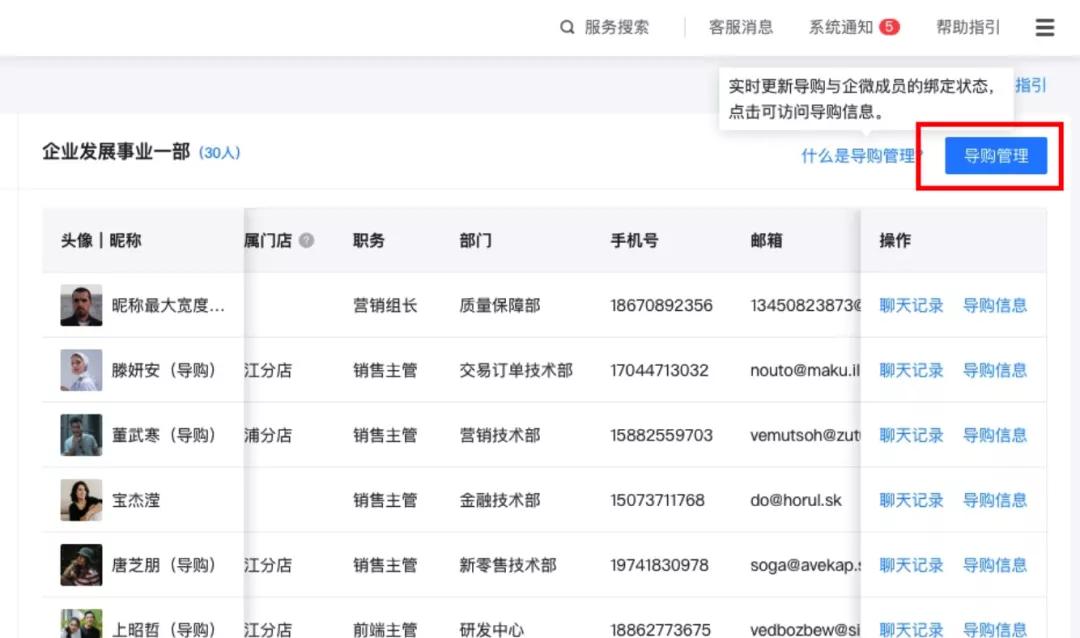Click the search magnifier icon
The height and width of the screenshot is (638, 1080).
[x=567, y=27]
